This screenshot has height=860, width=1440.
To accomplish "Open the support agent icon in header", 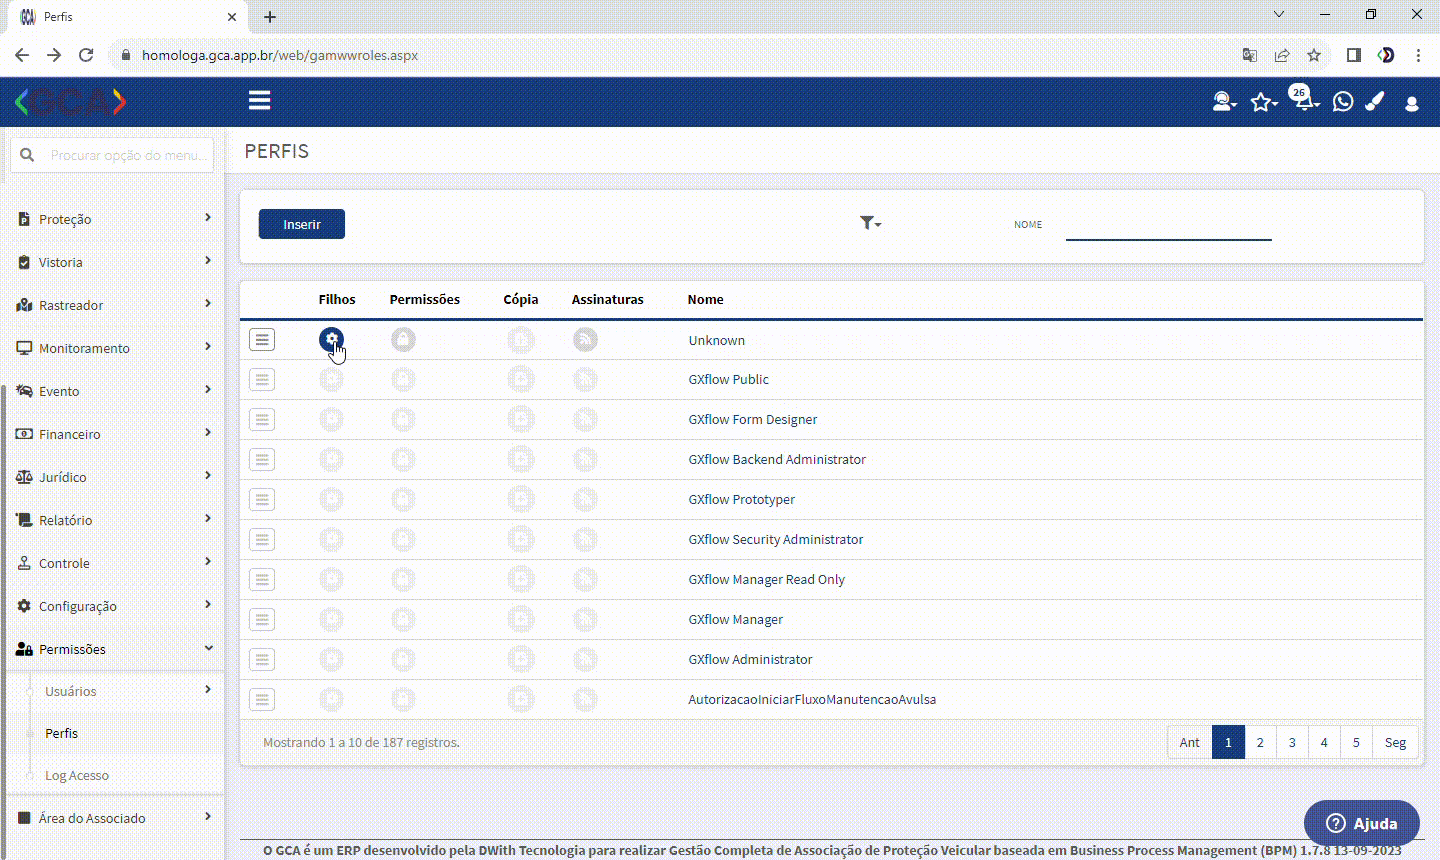I will (x=1224, y=102).
